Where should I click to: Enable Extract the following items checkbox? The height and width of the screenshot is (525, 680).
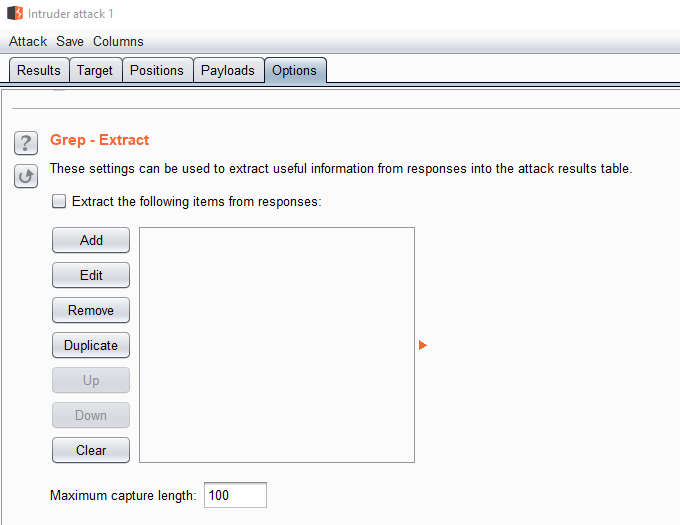pyautogui.click(x=59, y=201)
